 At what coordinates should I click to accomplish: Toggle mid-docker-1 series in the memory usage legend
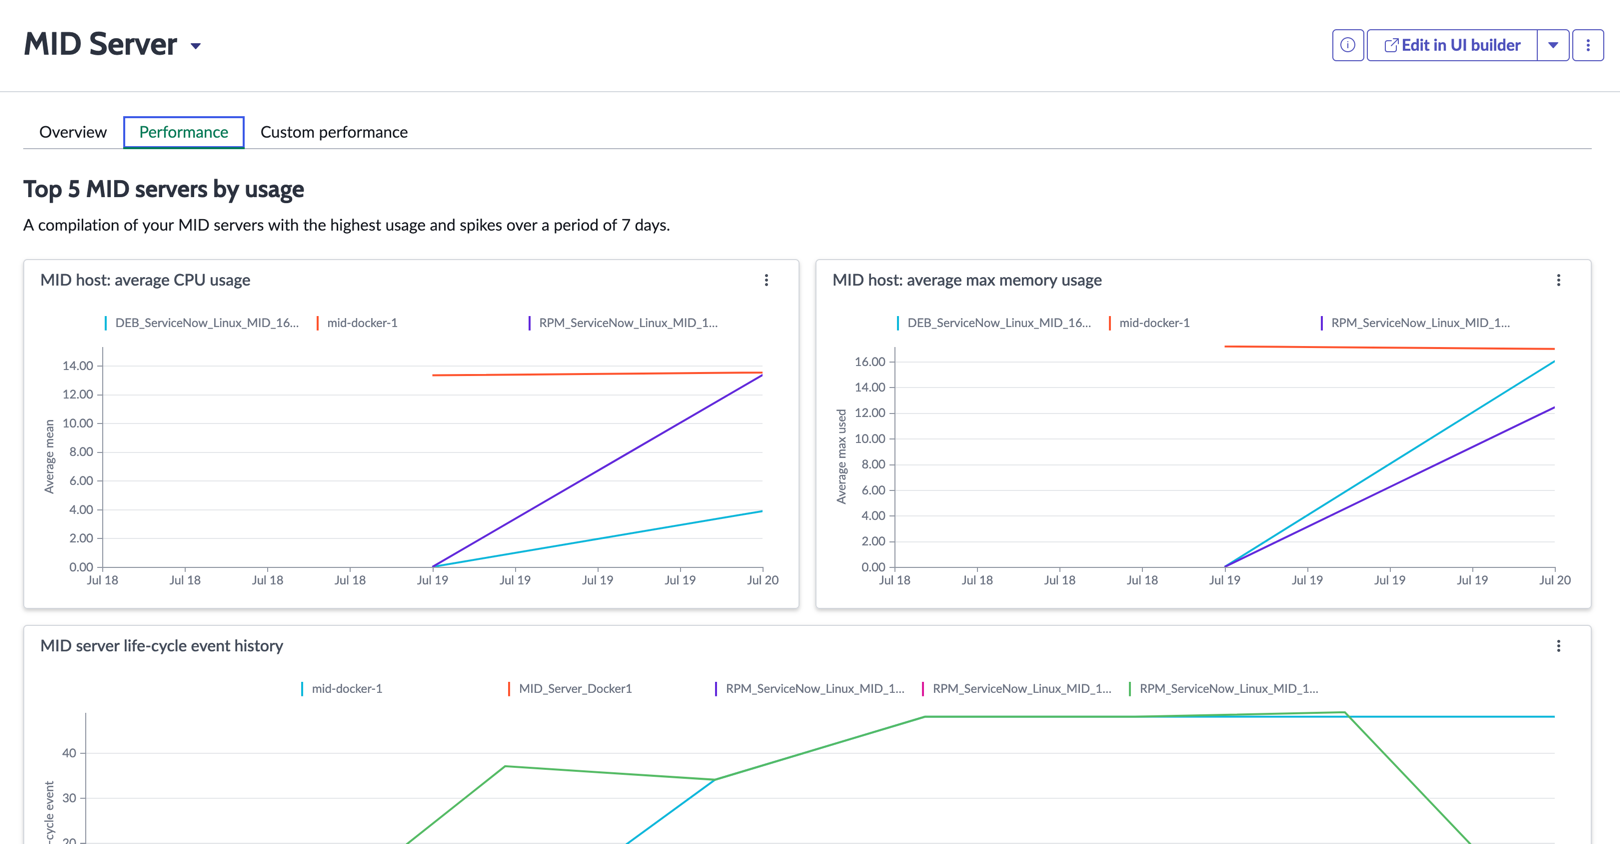click(x=1149, y=323)
